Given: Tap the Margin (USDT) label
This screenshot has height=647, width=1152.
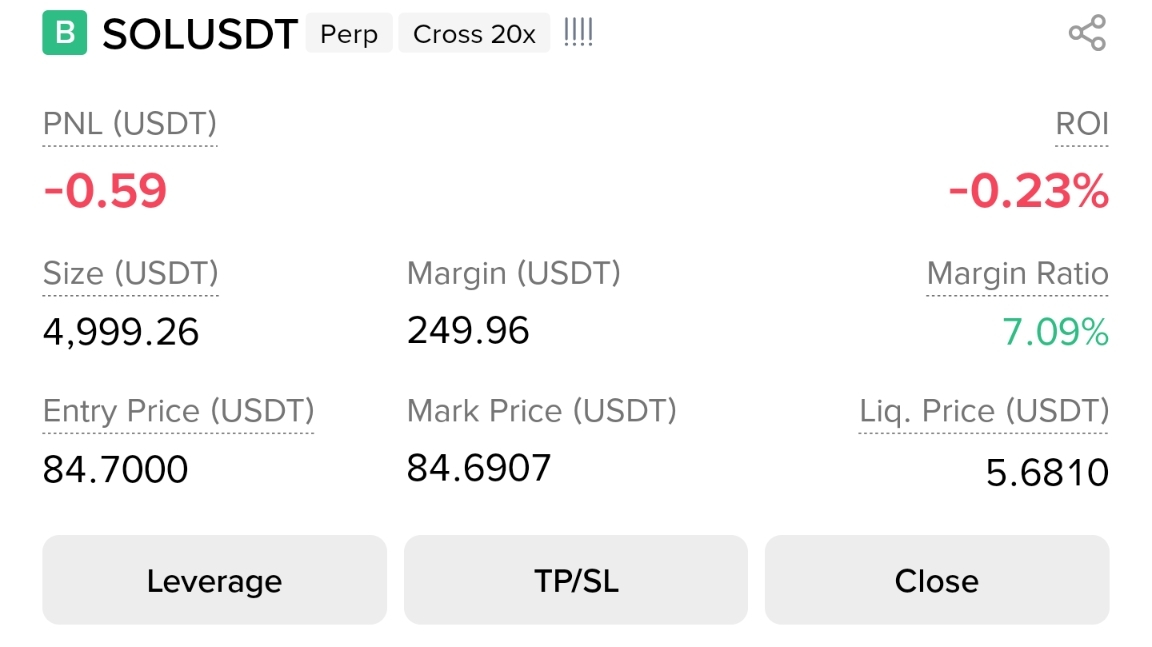Looking at the screenshot, I should 514,274.
